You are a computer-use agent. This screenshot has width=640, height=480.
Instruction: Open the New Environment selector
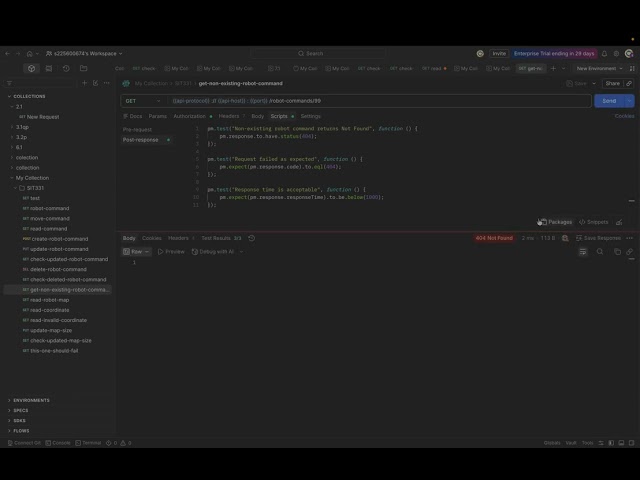(600, 69)
